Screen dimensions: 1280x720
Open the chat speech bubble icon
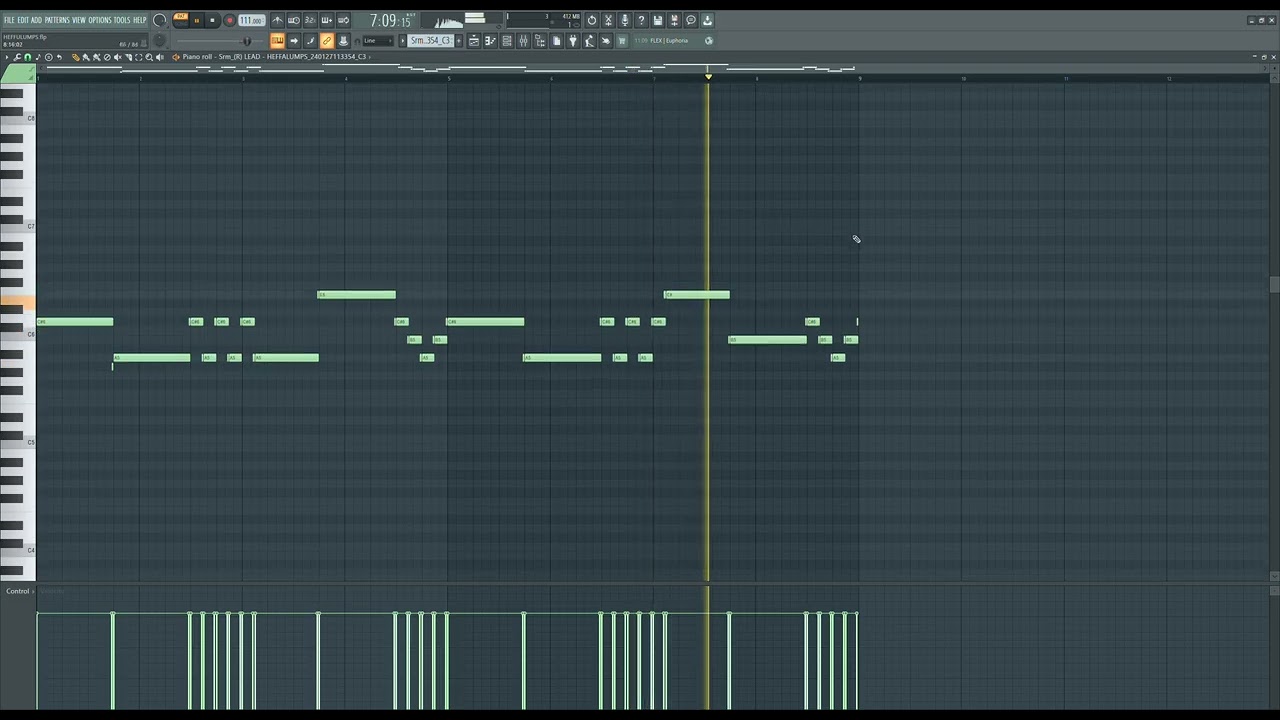click(691, 21)
